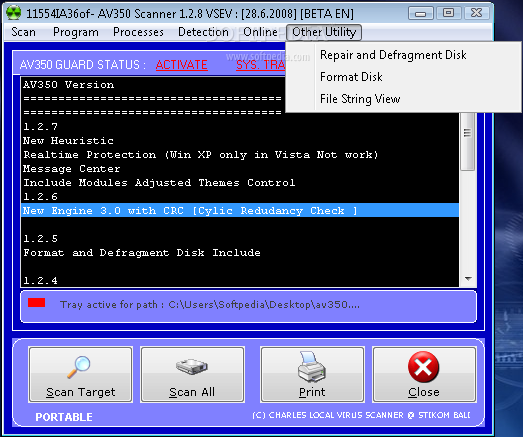
Task: Select the 'AV350 Version' header line
Action: coord(153,84)
